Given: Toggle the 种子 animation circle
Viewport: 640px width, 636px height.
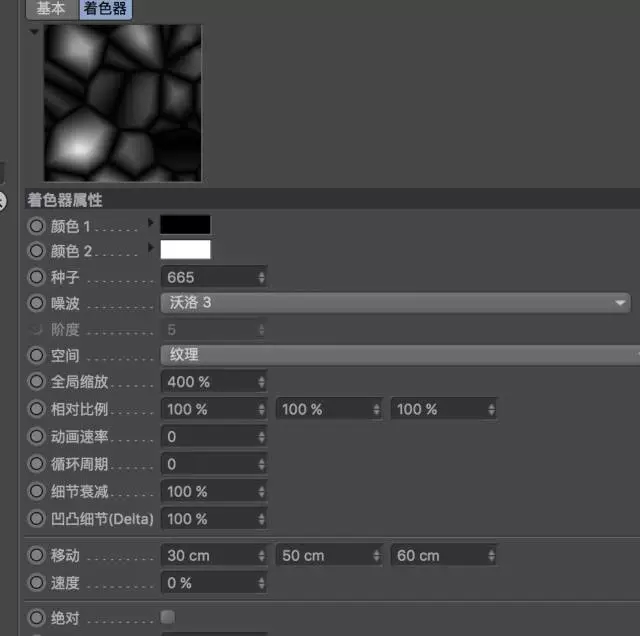Looking at the screenshot, I should [36, 277].
